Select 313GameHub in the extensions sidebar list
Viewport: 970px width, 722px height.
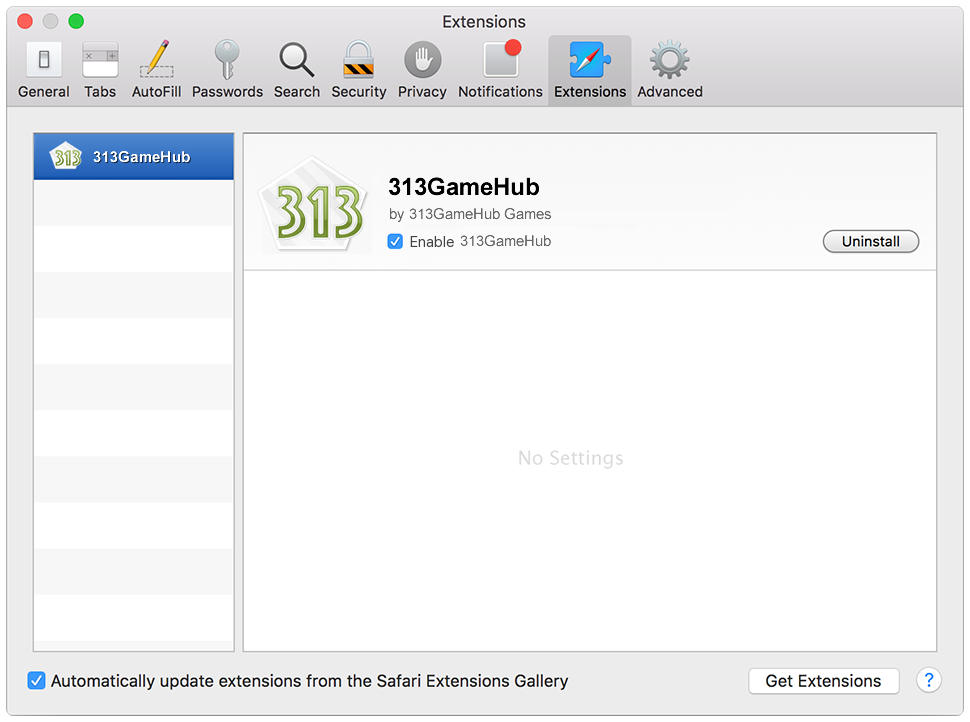[x=134, y=157]
